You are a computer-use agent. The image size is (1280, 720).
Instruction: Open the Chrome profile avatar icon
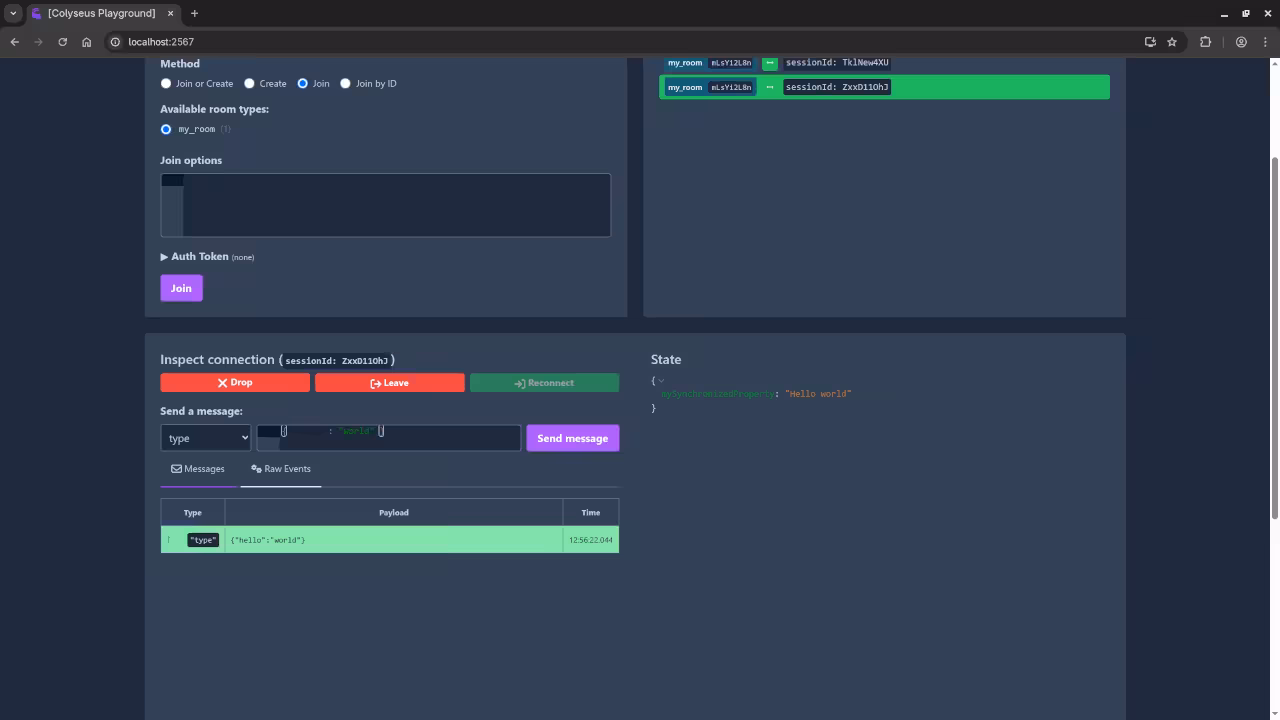coord(1241,42)
